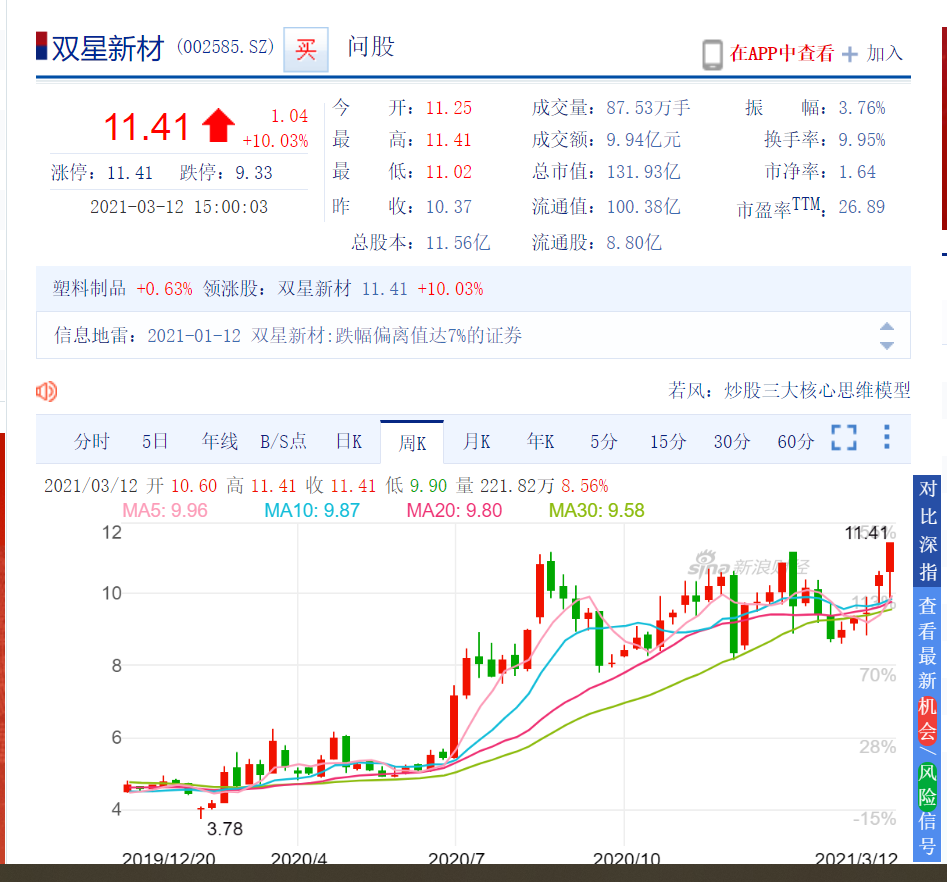Click the 换手率 9.95% value
This screenshot has width=947, height=882.
pos(862,140)
